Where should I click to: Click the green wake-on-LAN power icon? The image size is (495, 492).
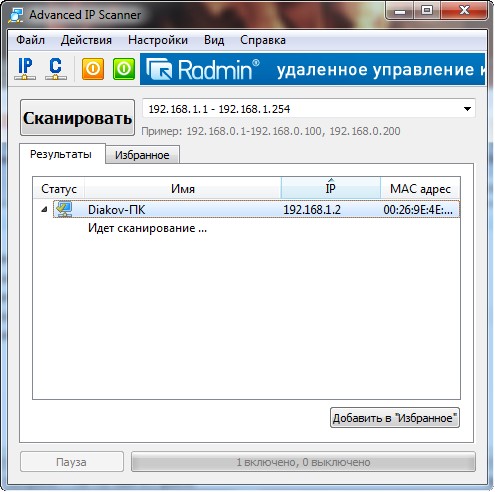[124, 69]
